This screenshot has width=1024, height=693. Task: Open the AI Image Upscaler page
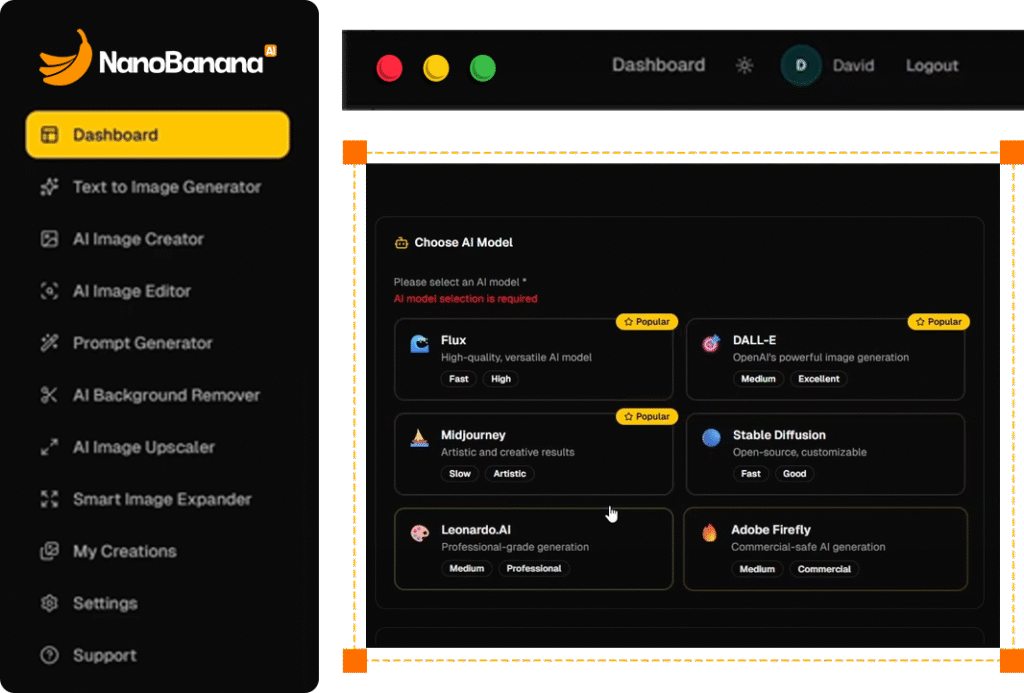click(x=143, y=447)
